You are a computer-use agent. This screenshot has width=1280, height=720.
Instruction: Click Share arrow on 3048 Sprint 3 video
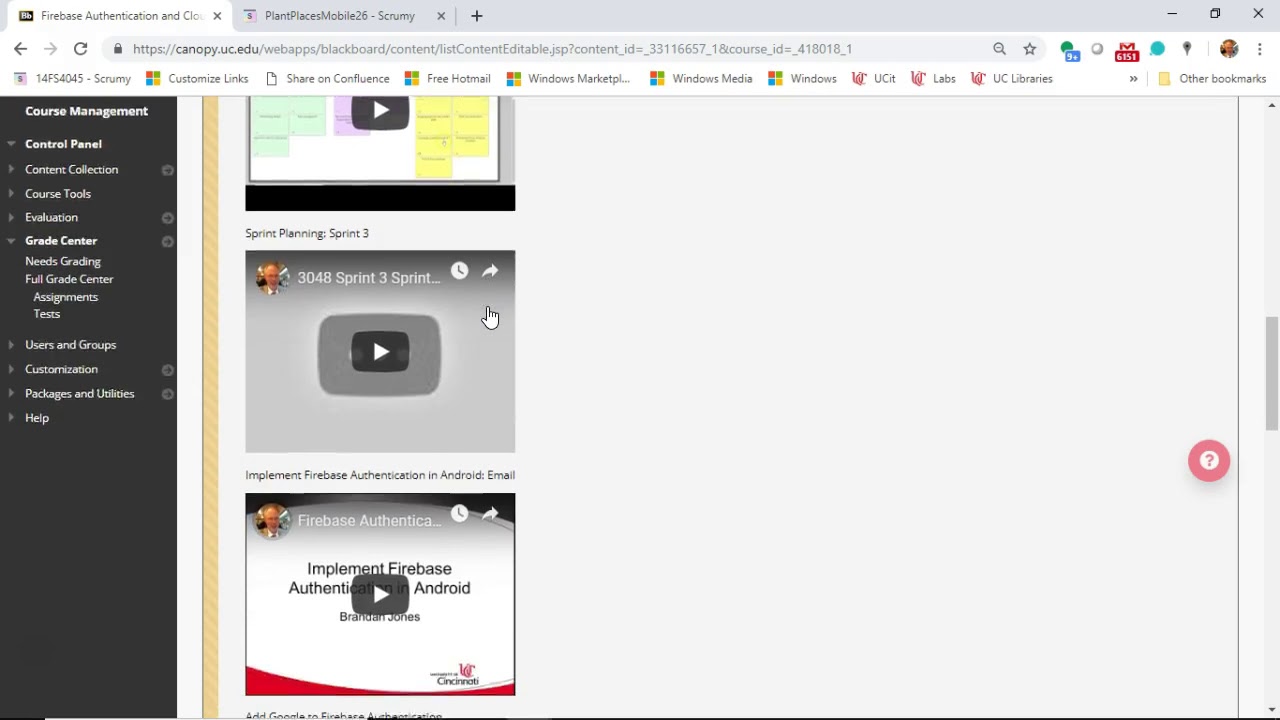click(490, 271)
